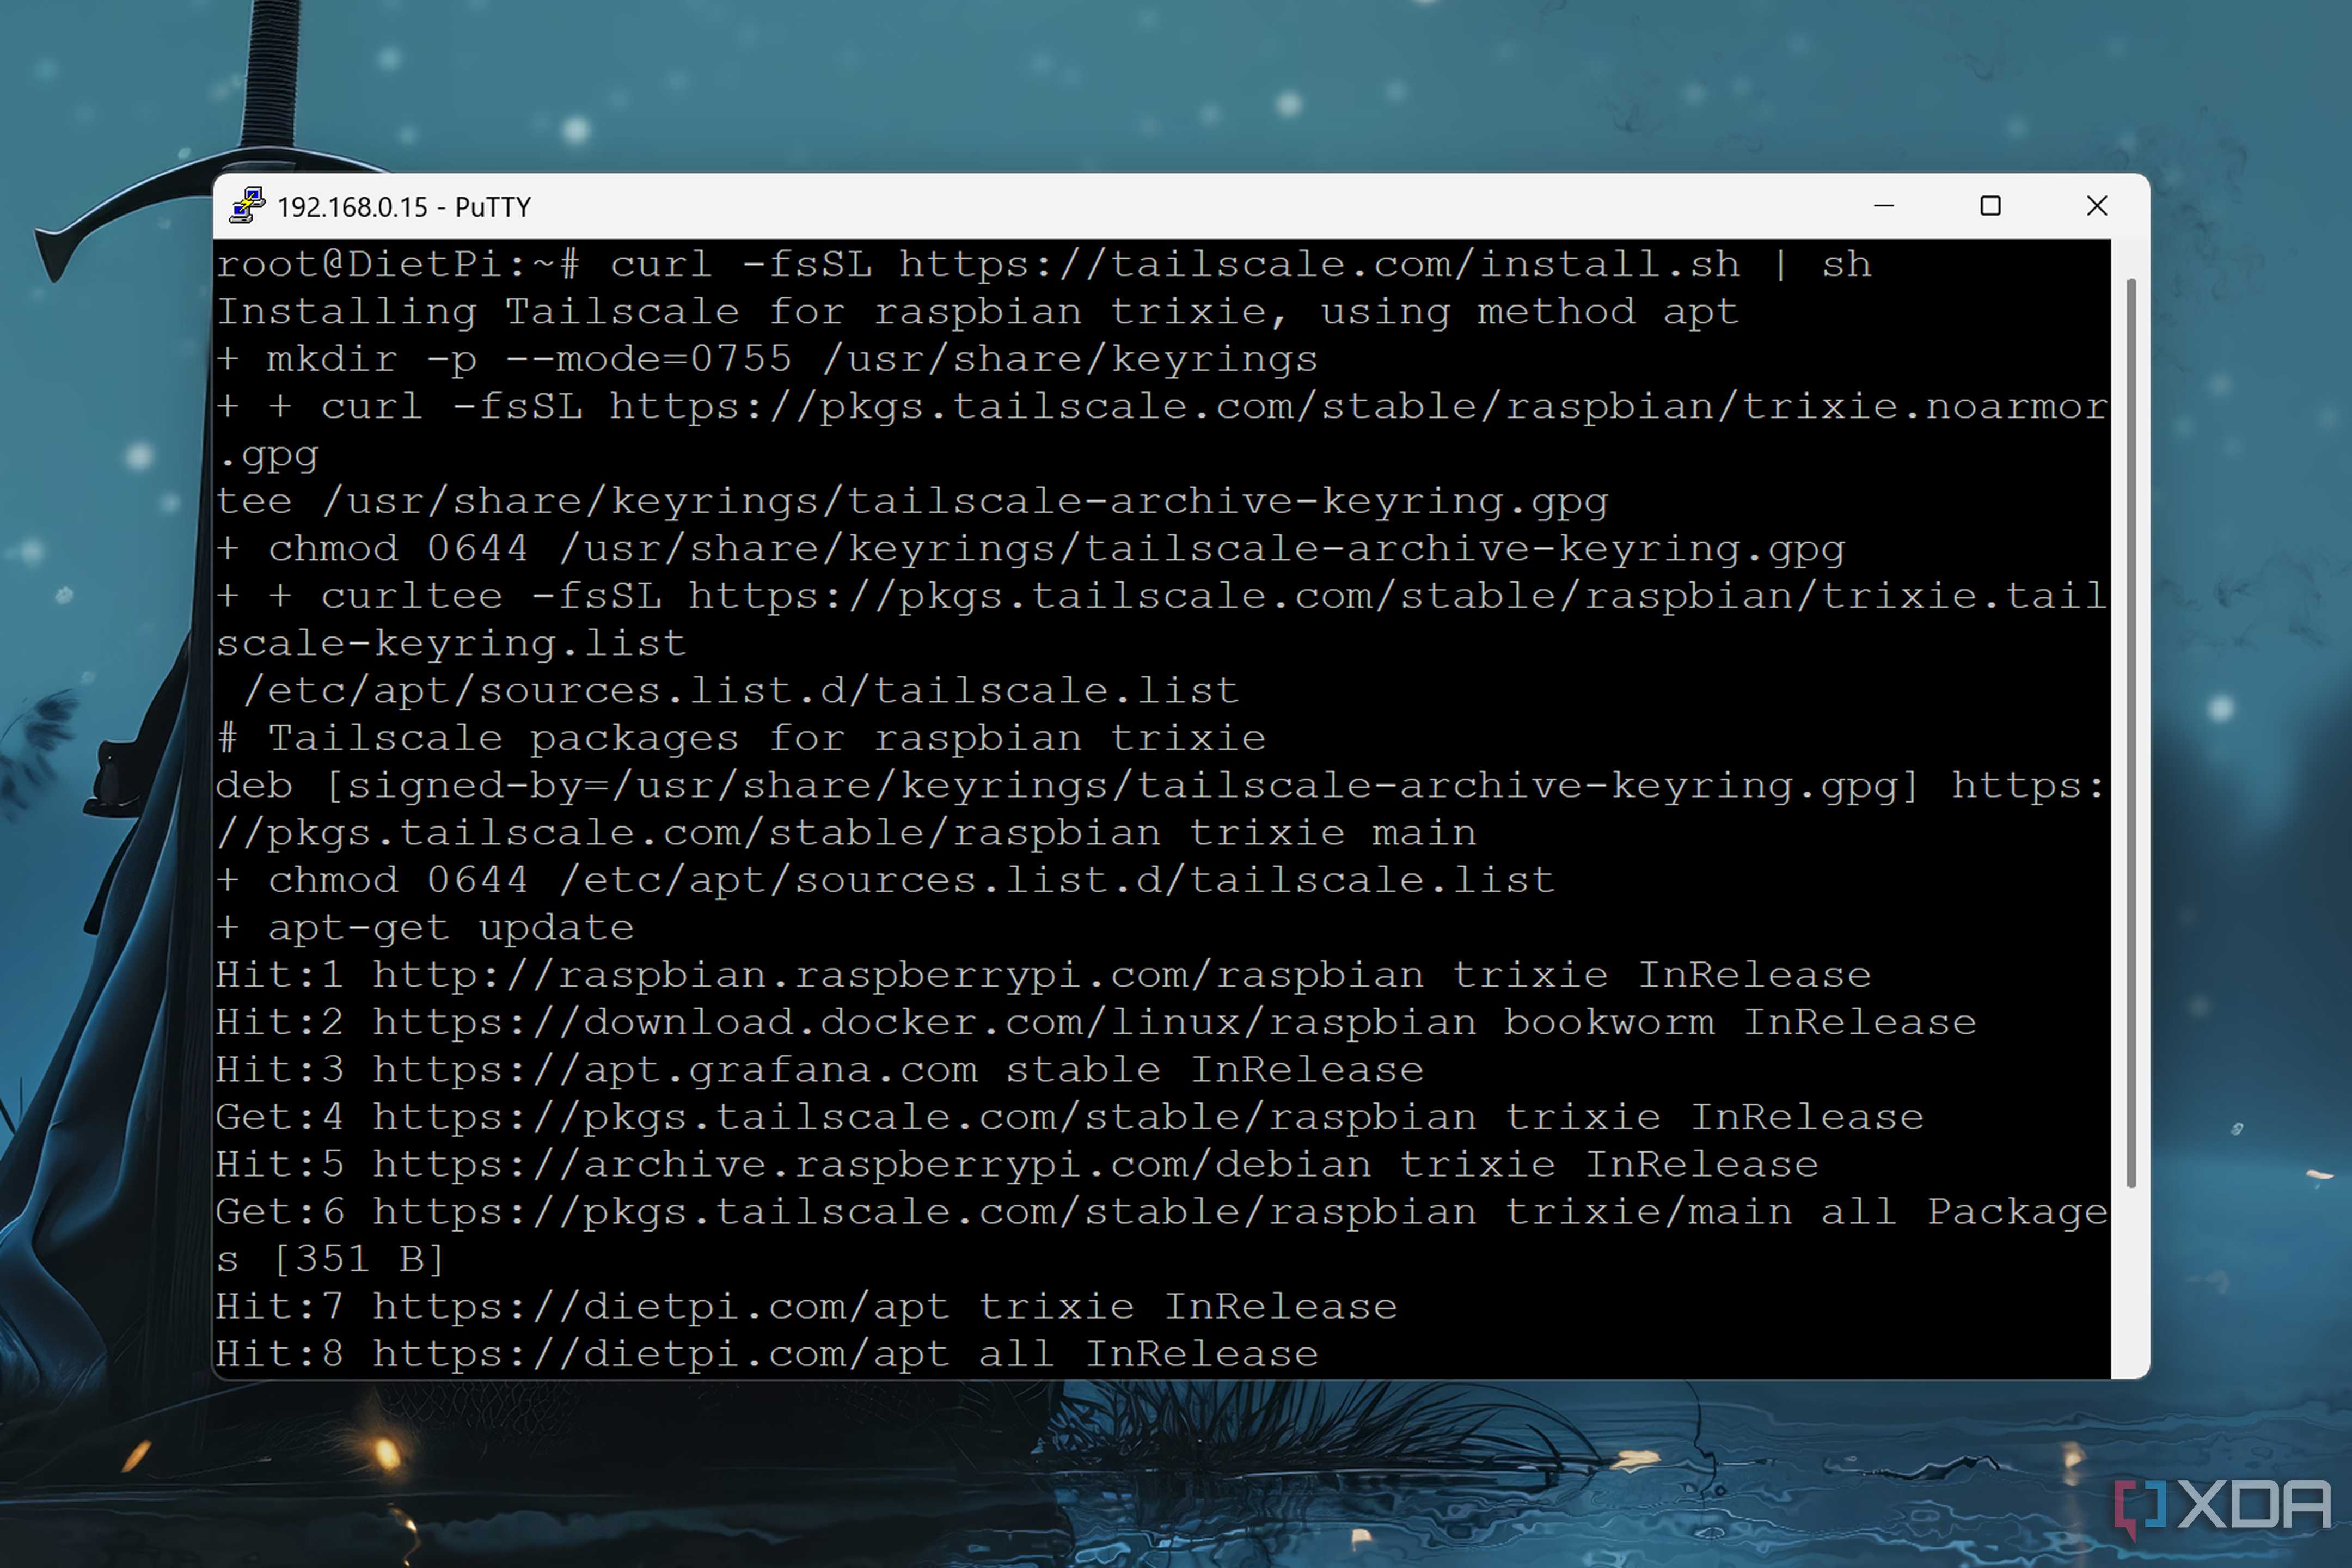Click the 'deb [signed-by=' line
Viewport: 2352px width, 1568px height.
coord(1162,786)
